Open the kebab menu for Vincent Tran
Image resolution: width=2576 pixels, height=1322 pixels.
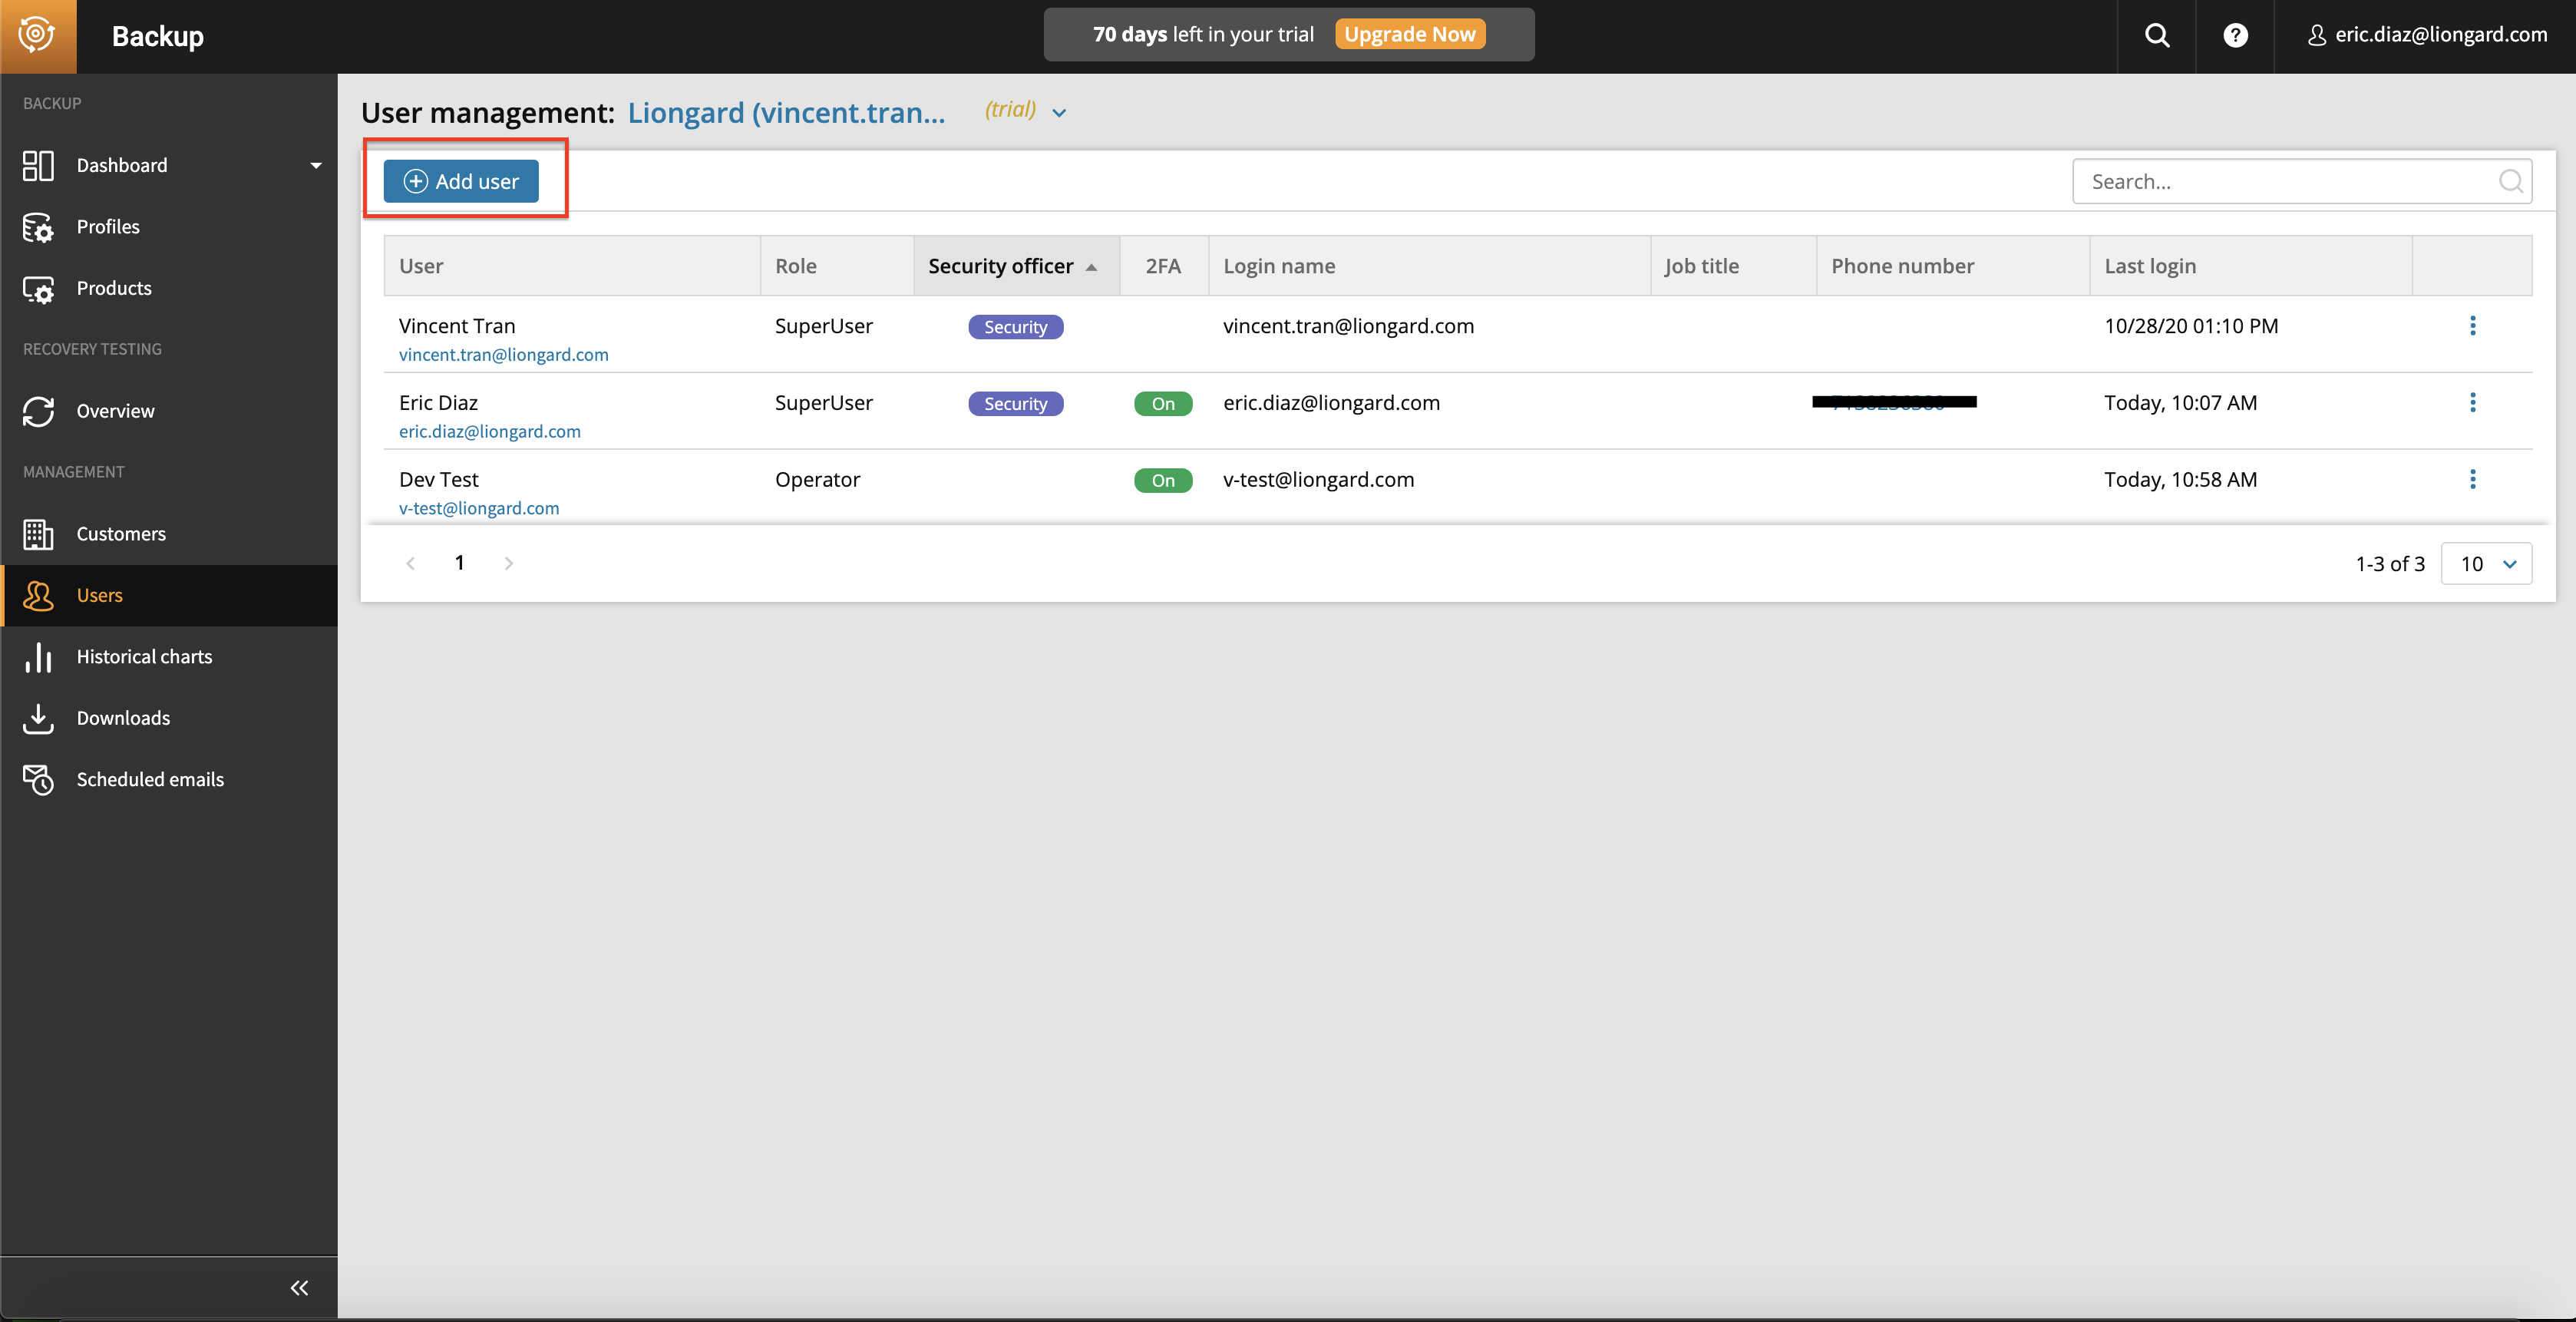2472,326
